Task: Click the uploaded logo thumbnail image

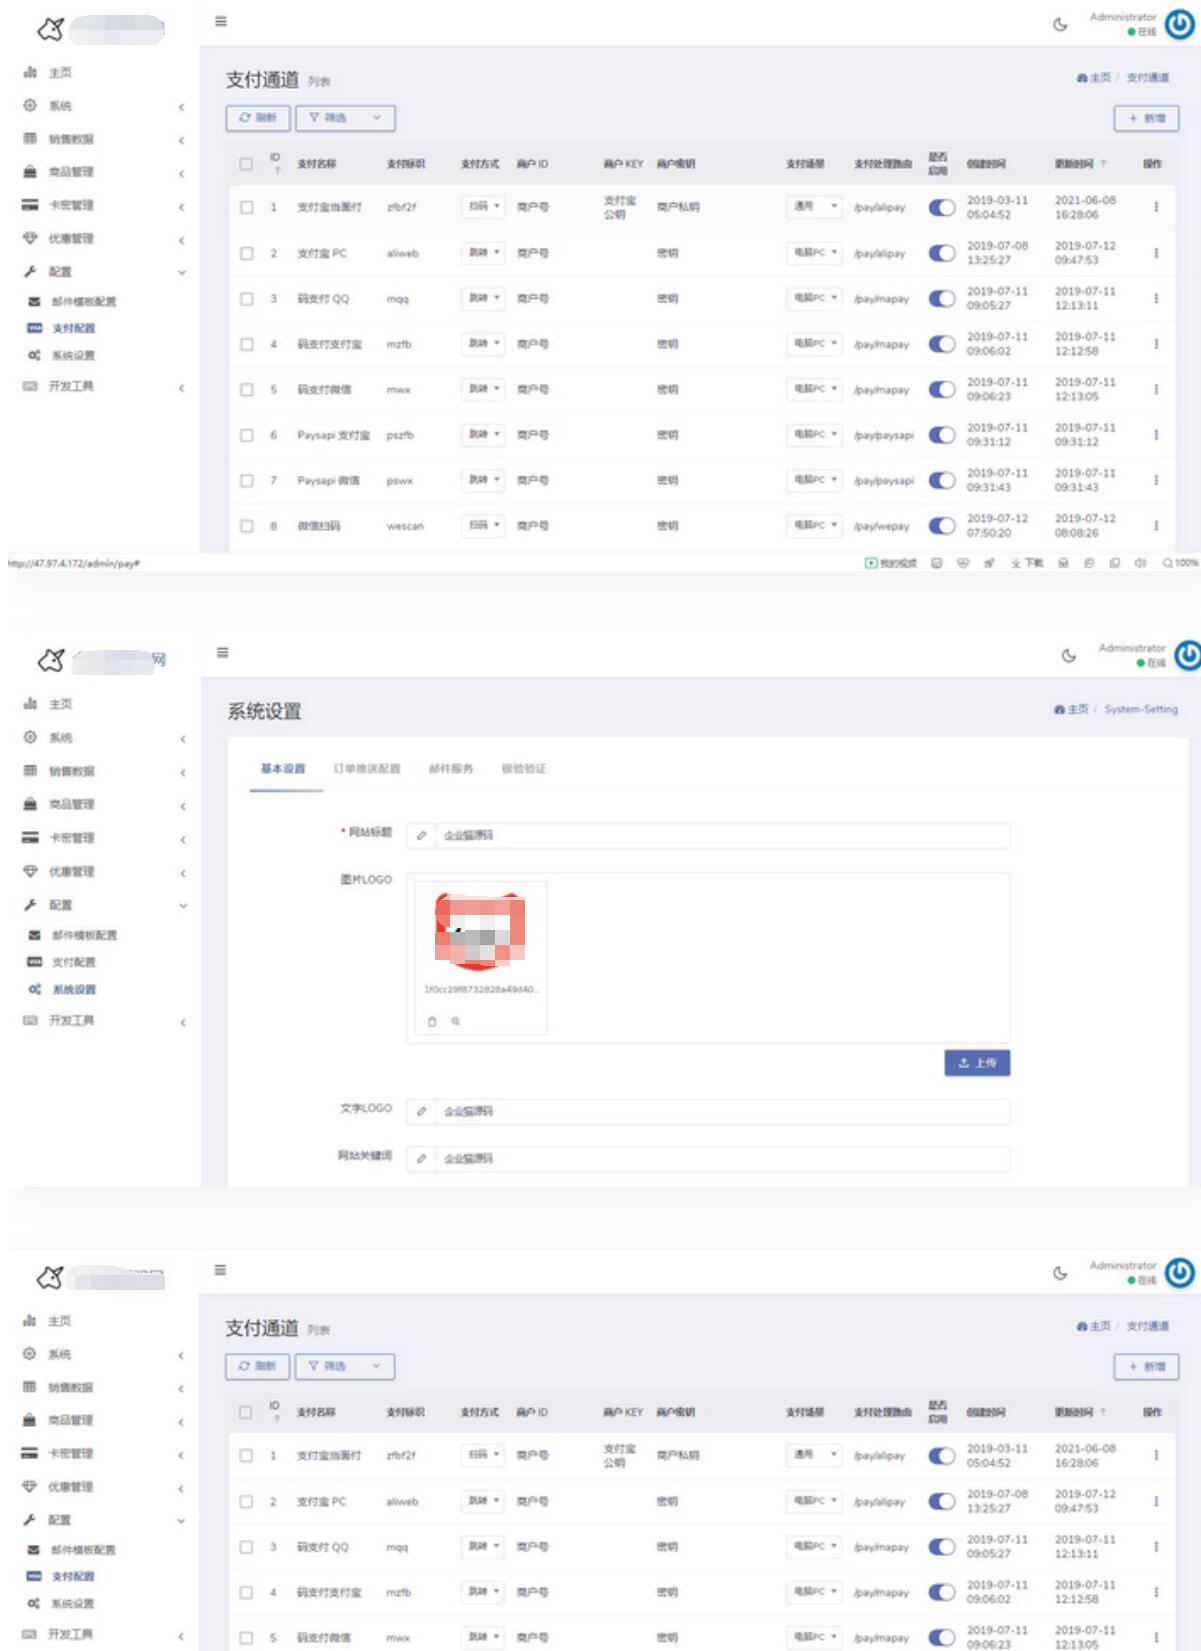Action: coord(479,932)
